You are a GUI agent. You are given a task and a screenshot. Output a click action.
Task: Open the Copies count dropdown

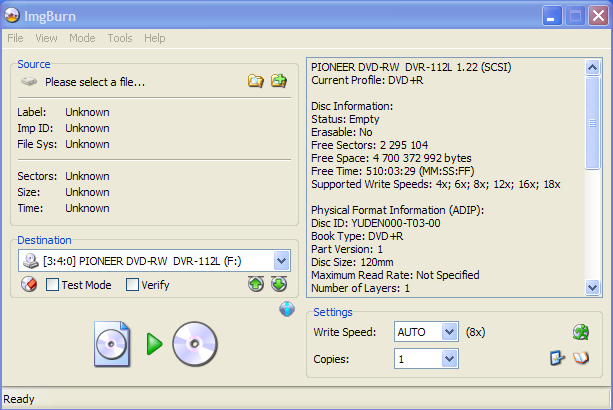450,358
